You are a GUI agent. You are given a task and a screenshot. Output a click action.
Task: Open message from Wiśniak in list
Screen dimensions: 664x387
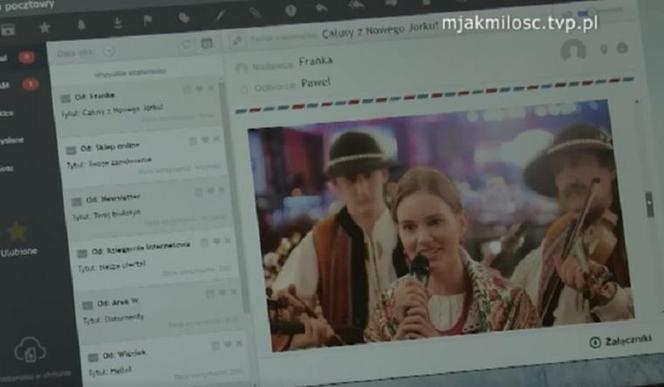(x=166, y=360)
